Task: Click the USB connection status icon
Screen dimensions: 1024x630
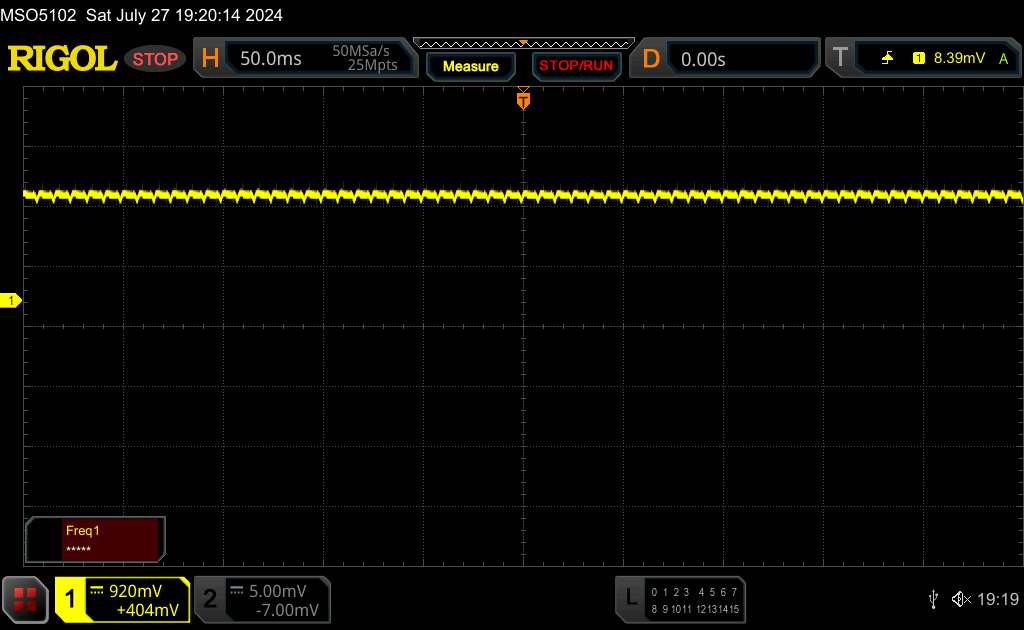Action: (933, 598)
